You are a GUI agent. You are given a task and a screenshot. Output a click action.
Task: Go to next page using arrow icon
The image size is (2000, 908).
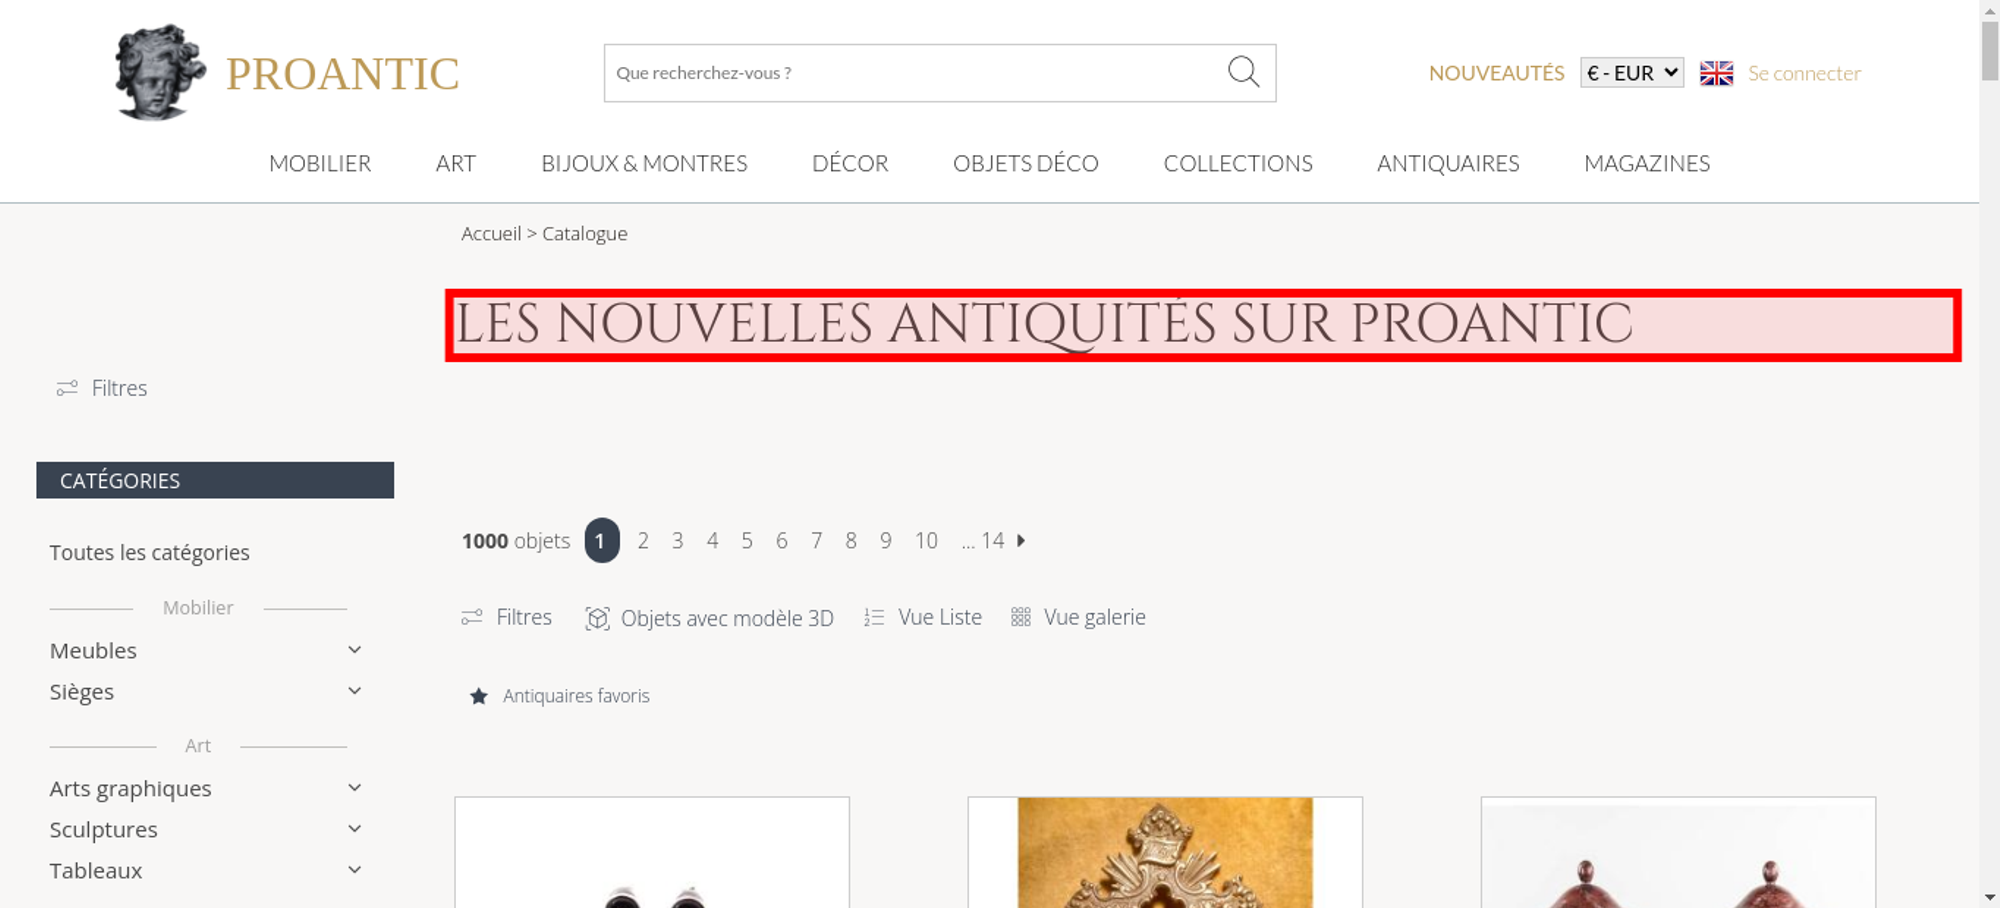pos(1021,540)
